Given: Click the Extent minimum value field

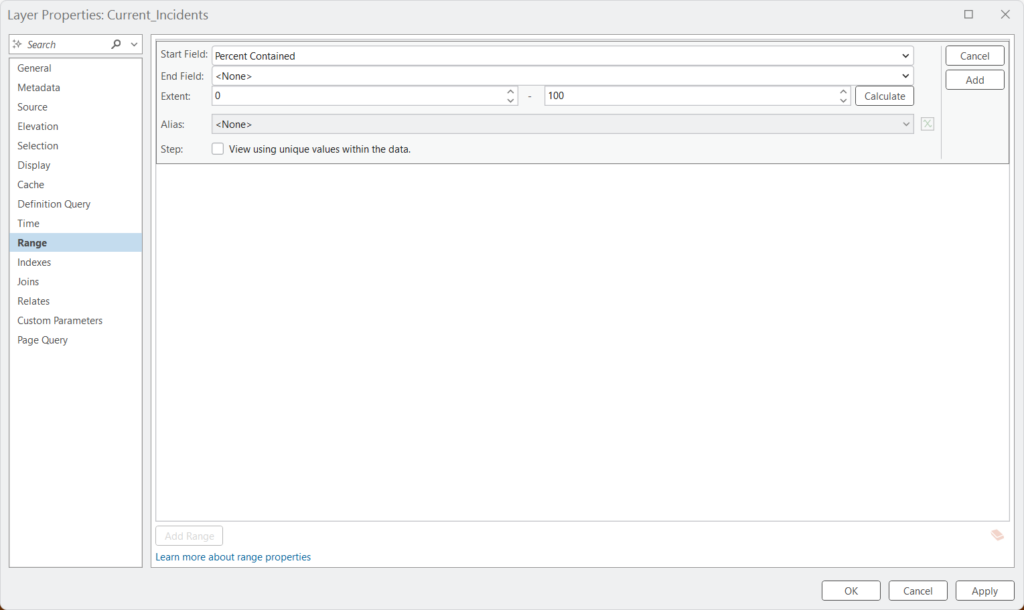Looking at the screenshot, I should pyautogui.click(x=358, y=96).
